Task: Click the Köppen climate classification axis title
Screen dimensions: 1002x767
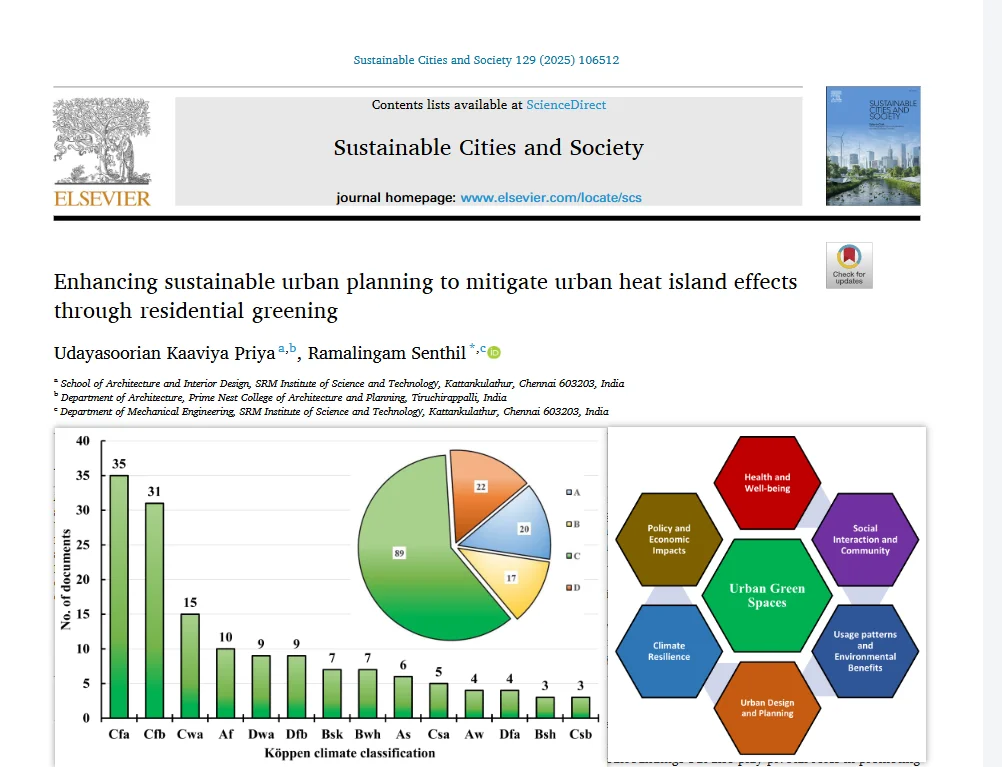Action: coord(350,753)
